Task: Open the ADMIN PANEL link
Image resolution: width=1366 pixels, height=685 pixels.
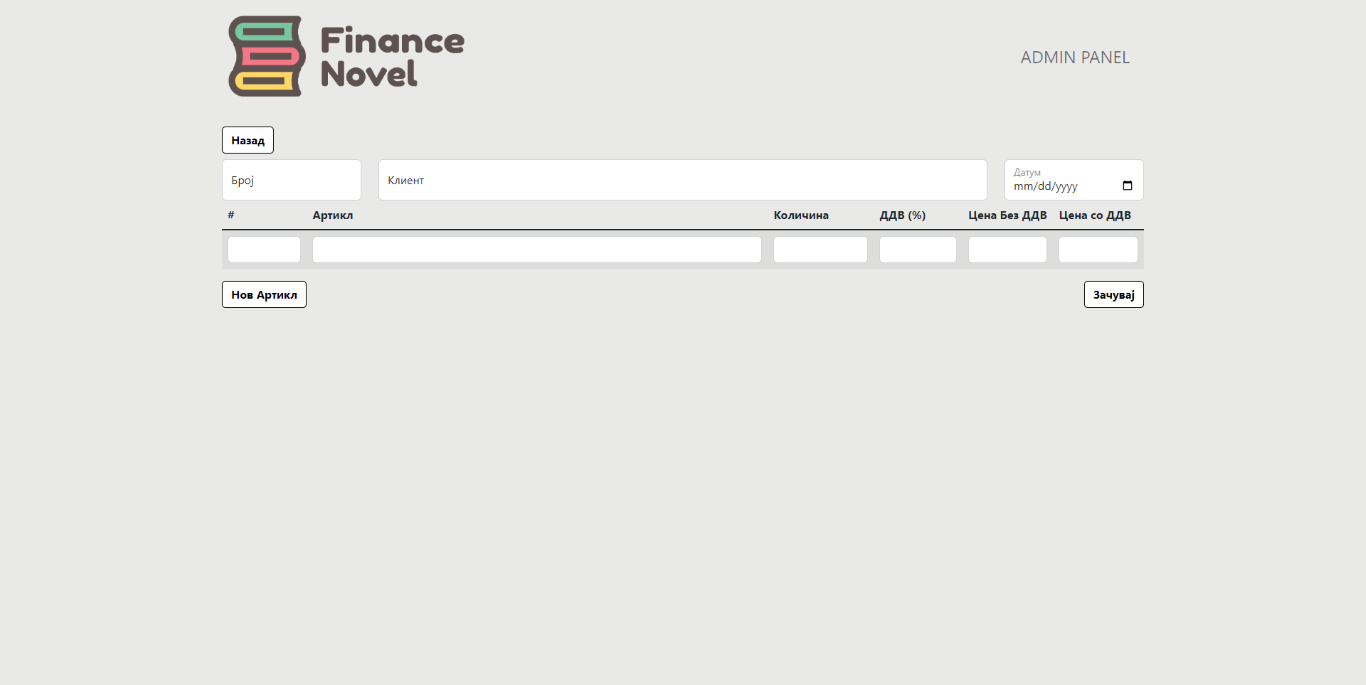Action: point(1074,57)
